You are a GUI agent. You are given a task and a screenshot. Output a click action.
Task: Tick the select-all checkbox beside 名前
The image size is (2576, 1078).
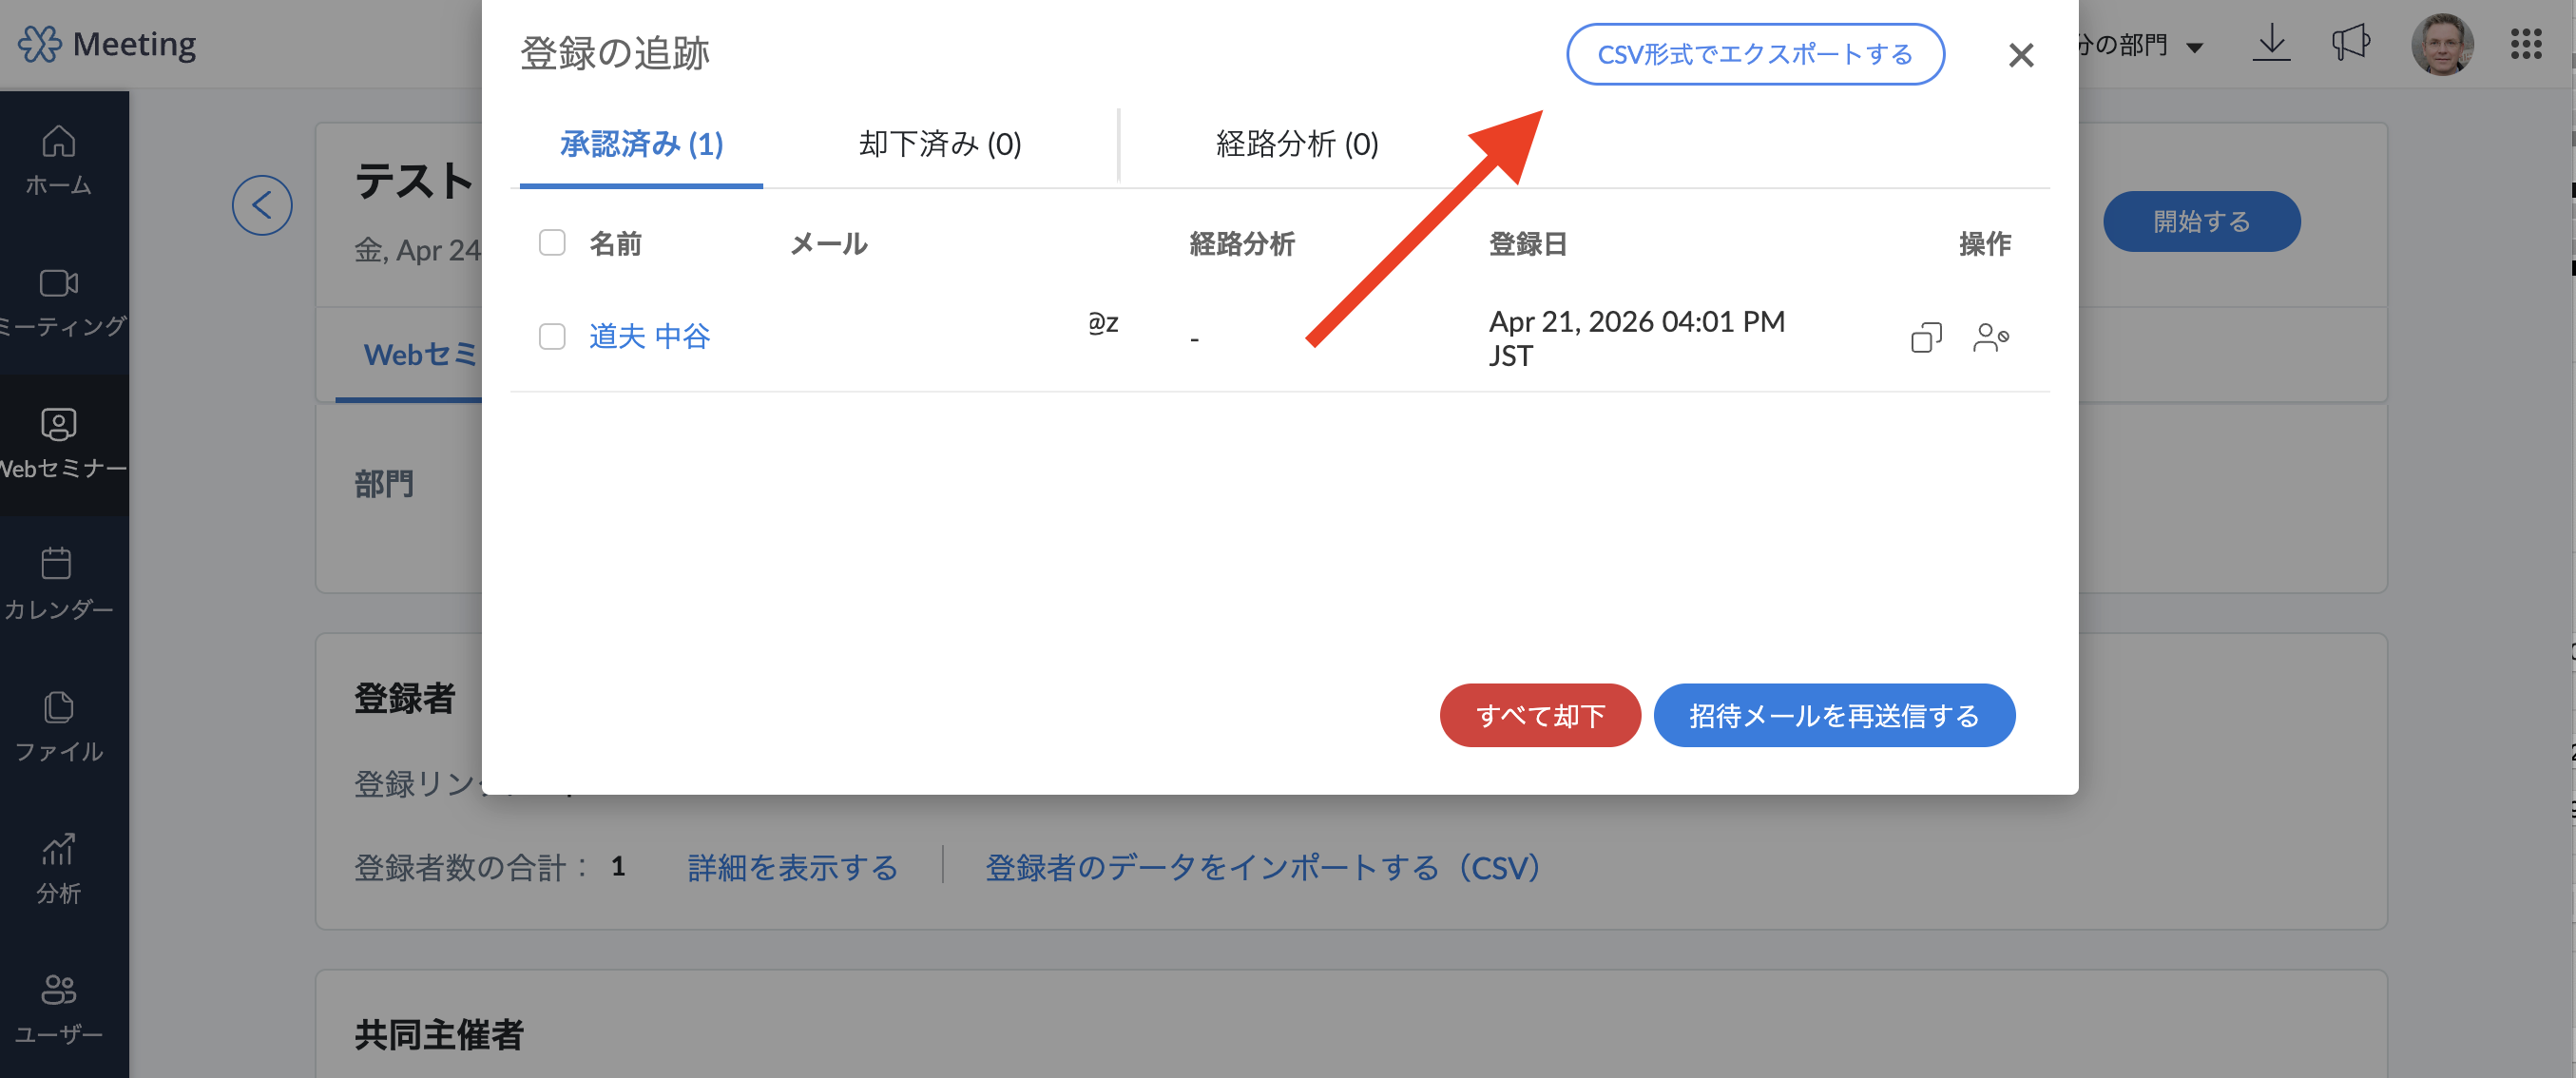pyautogui.click(x=552, y=243)
